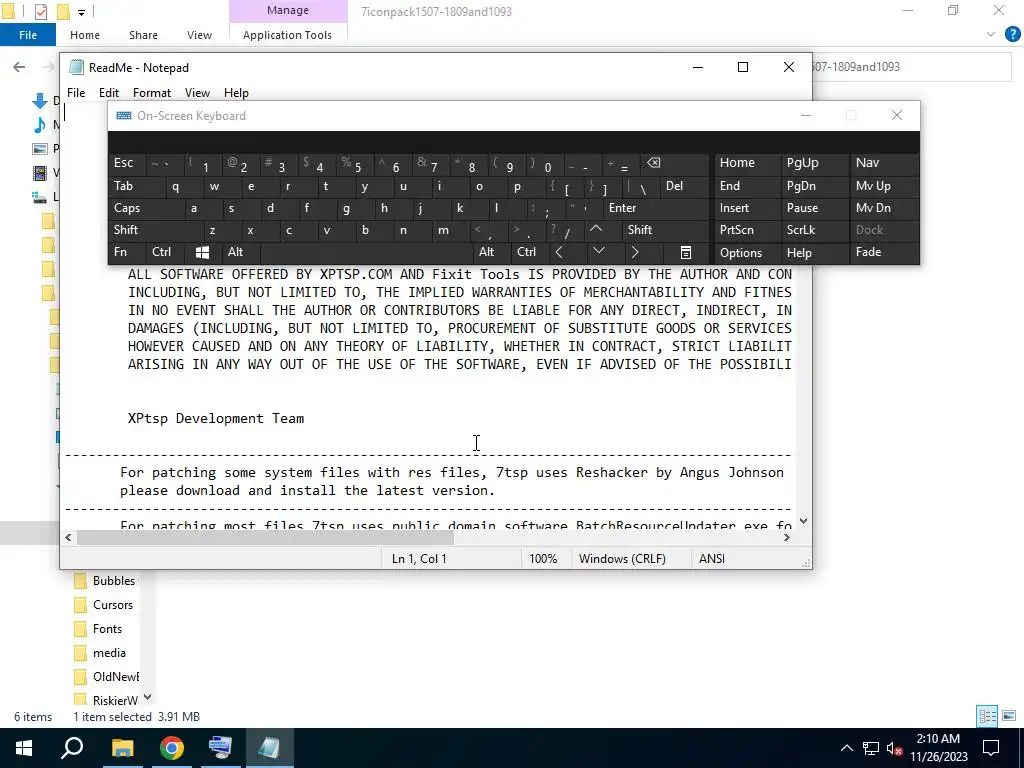1024x768 pixels.
Task: Open Notepad File menu
Action: coord(76,93)
